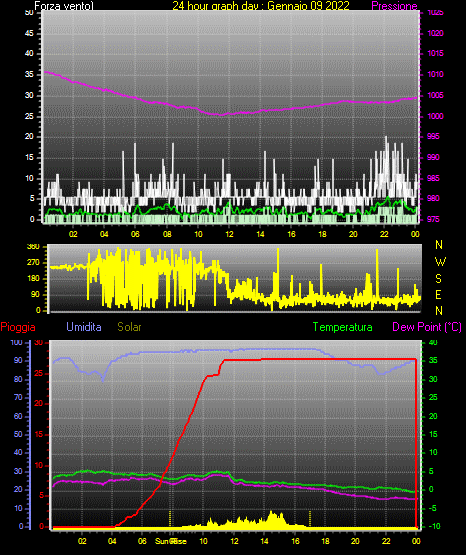Click compass letter "W" beside wind direction chart
This screenshot has width=466, height=555.
tap(440, 262)
